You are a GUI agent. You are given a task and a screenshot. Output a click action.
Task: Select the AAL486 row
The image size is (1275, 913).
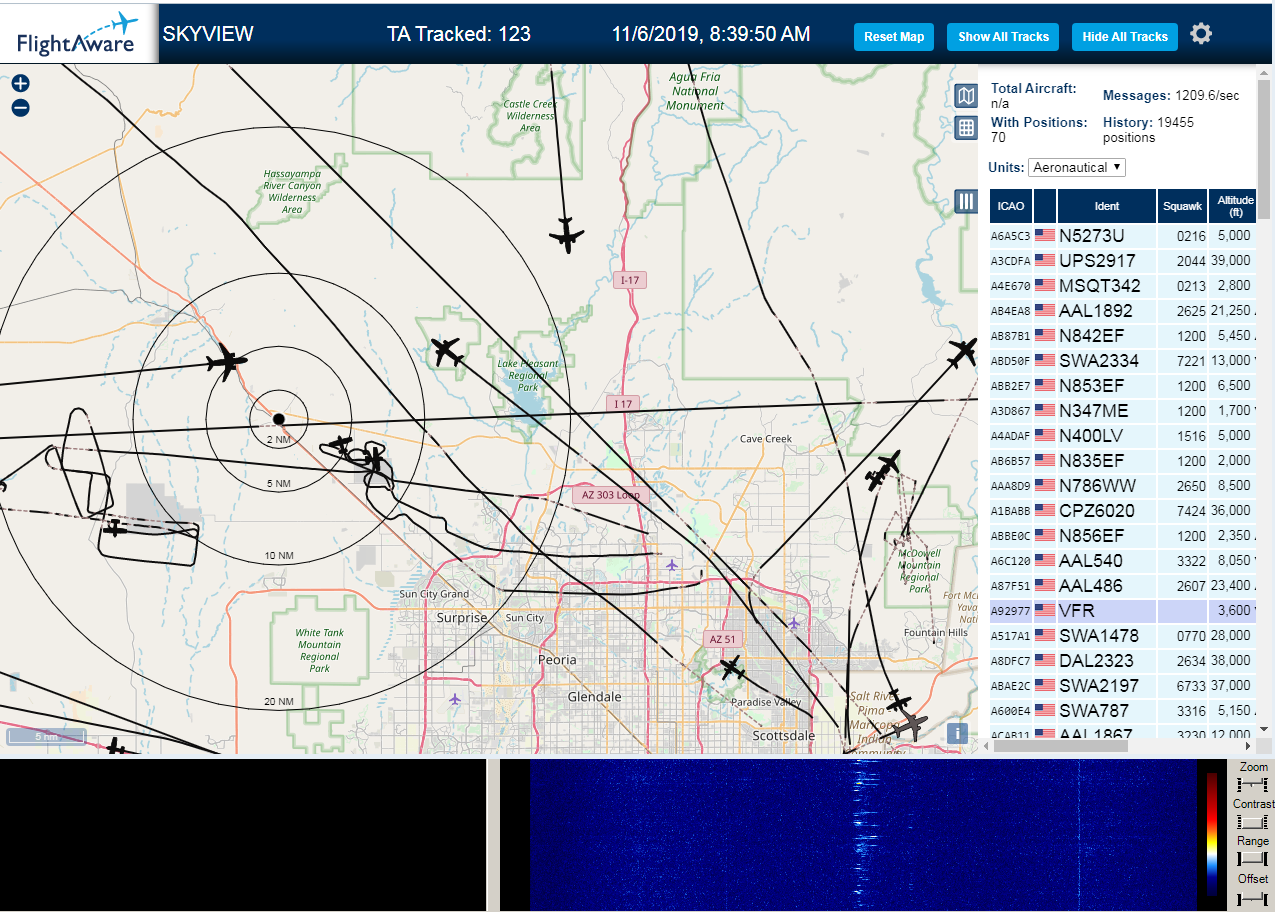(x=1122, y=585)
